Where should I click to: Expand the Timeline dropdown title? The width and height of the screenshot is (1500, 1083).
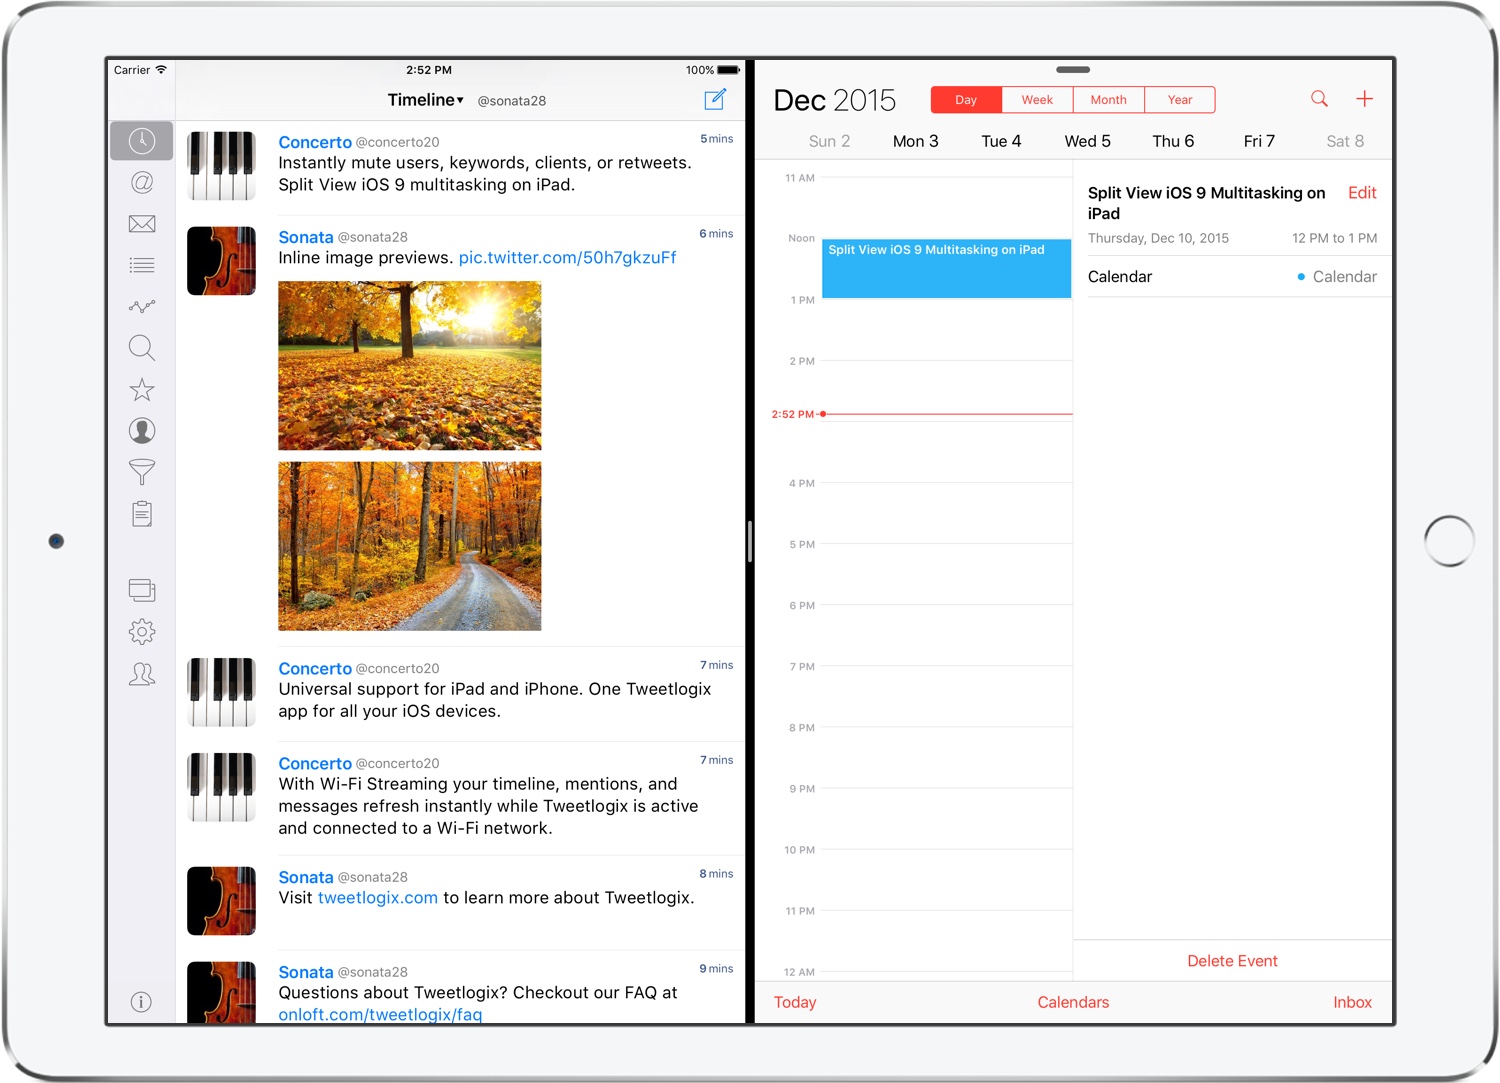426,100
